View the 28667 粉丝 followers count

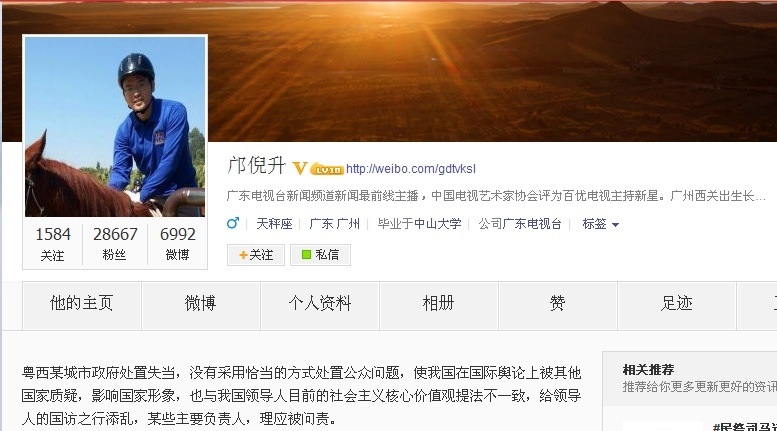115,243
